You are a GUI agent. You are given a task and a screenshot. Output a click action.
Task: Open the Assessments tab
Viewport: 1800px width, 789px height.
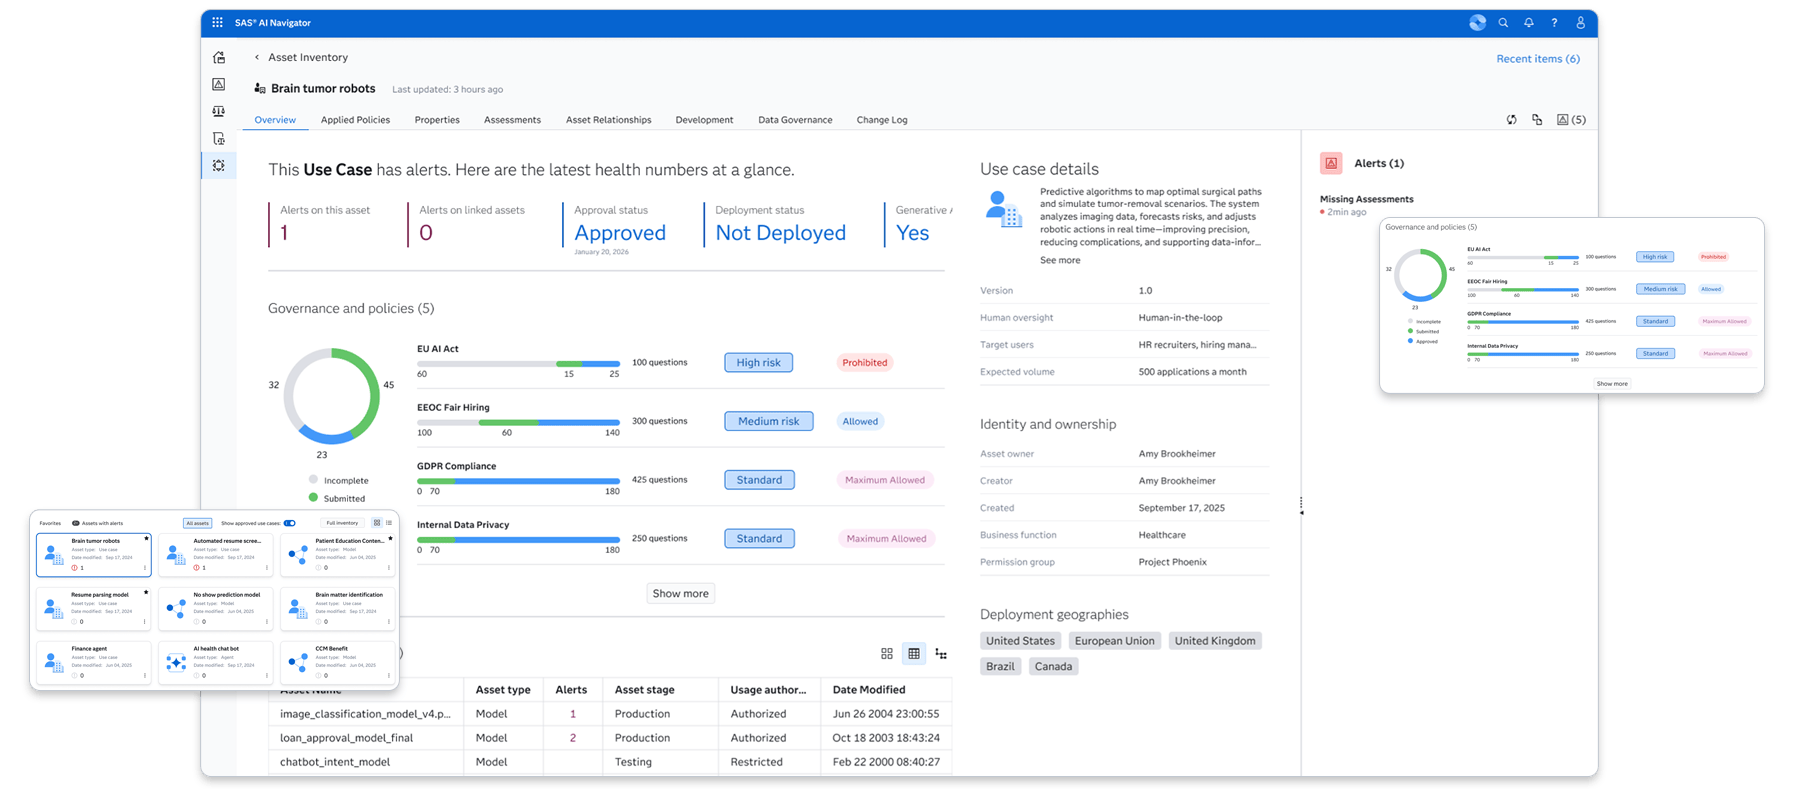point(512,120)
